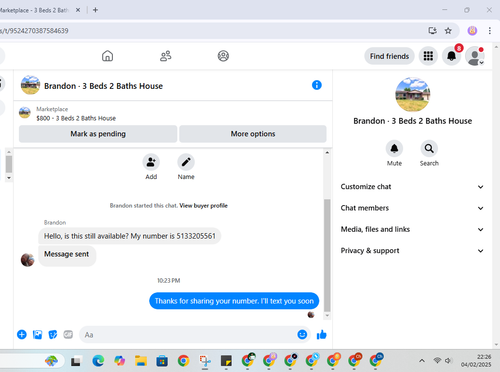500x372 pixels.
Task: Open the volume icon in system tray
Action: (x=448, y=361)
